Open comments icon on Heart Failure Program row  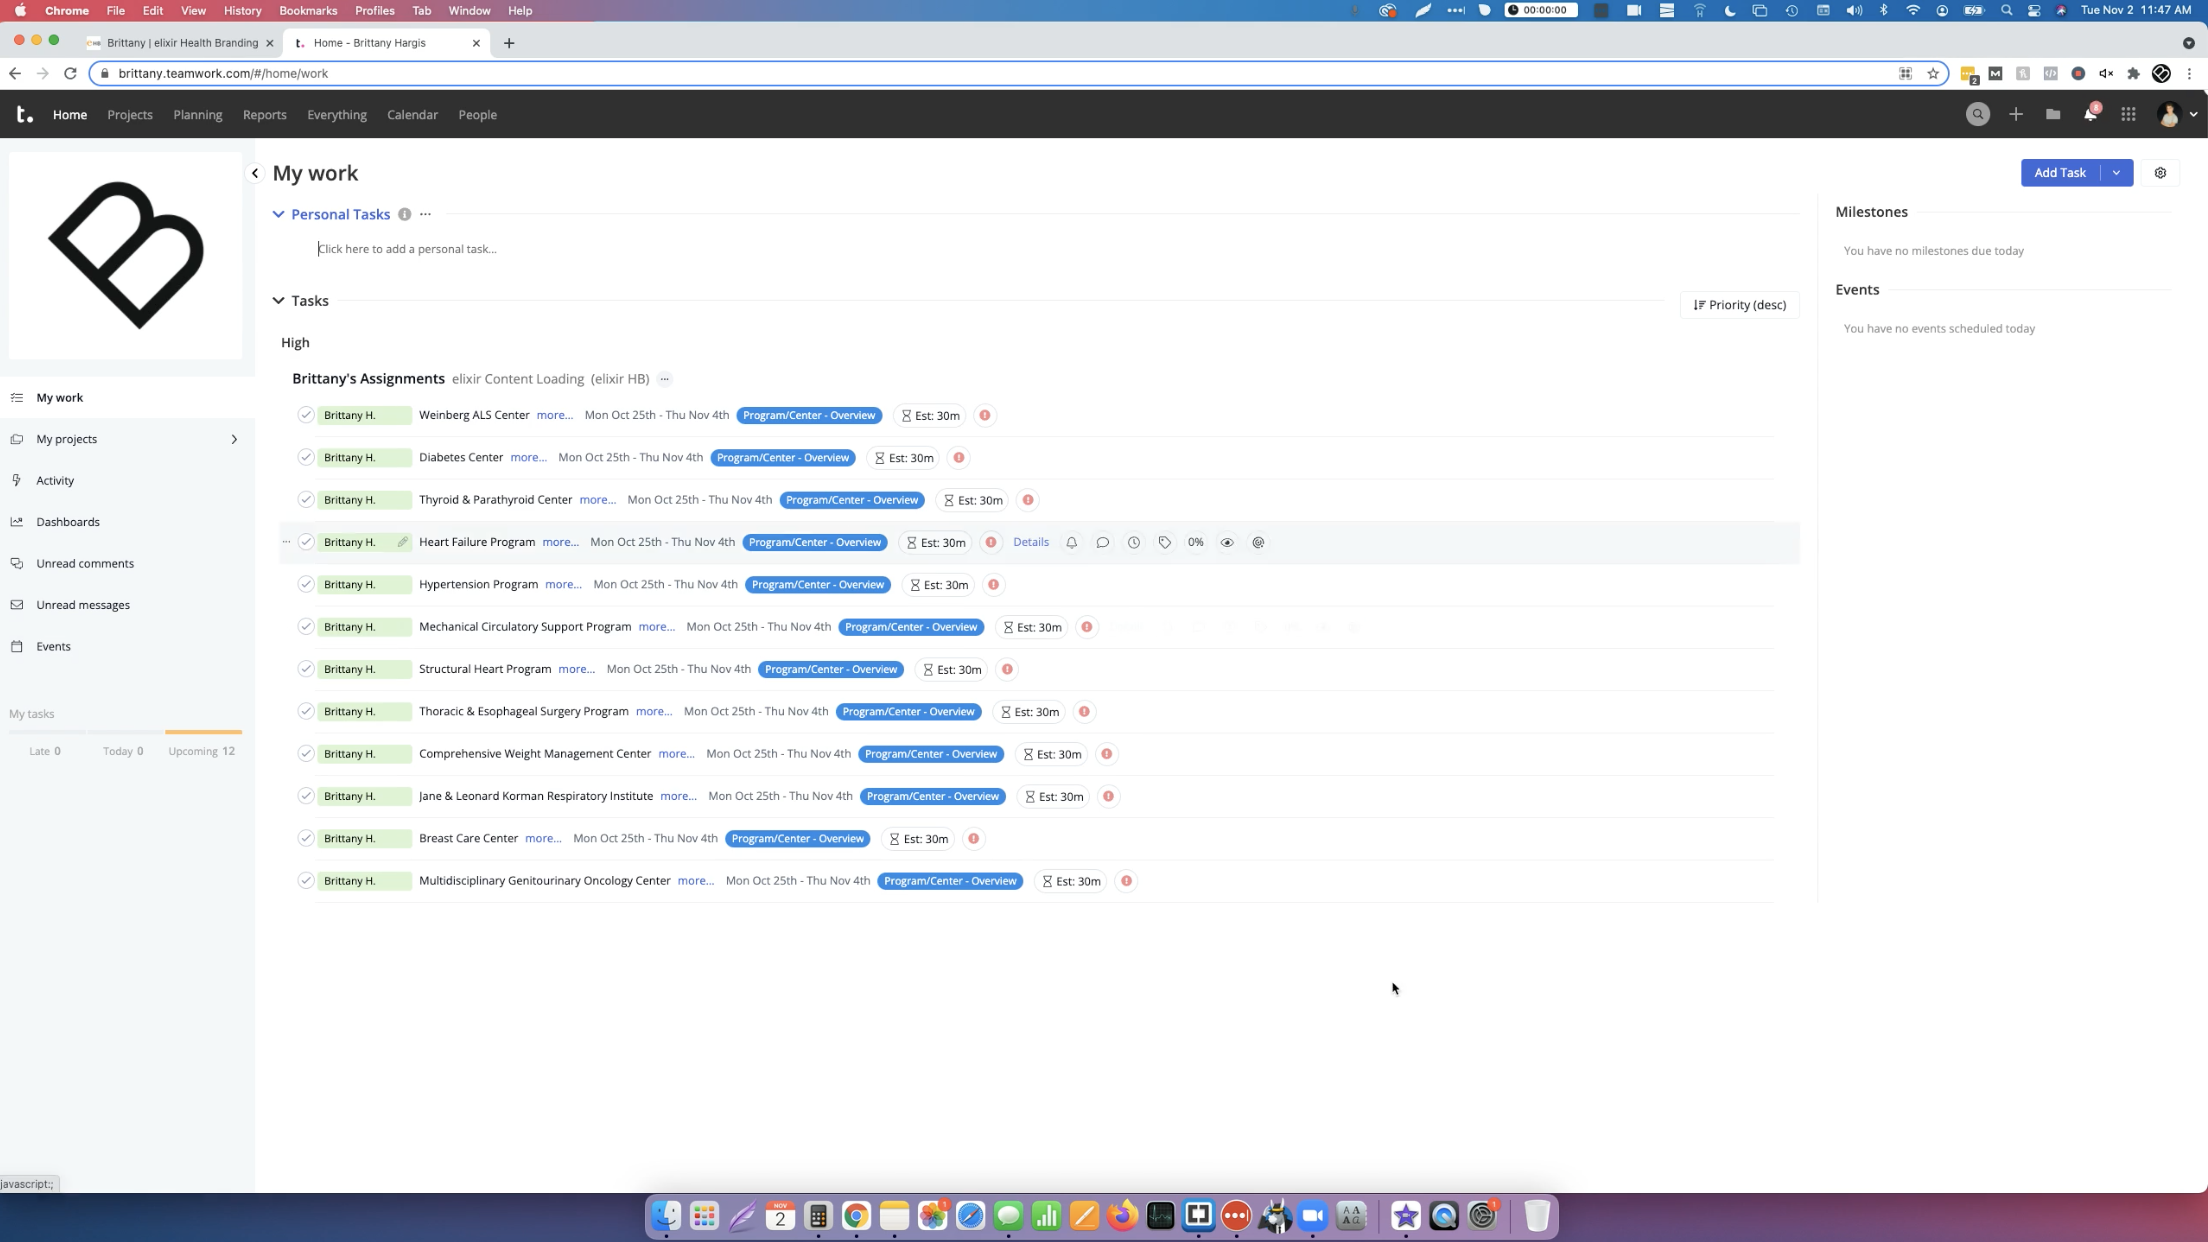click(1102, 543)
